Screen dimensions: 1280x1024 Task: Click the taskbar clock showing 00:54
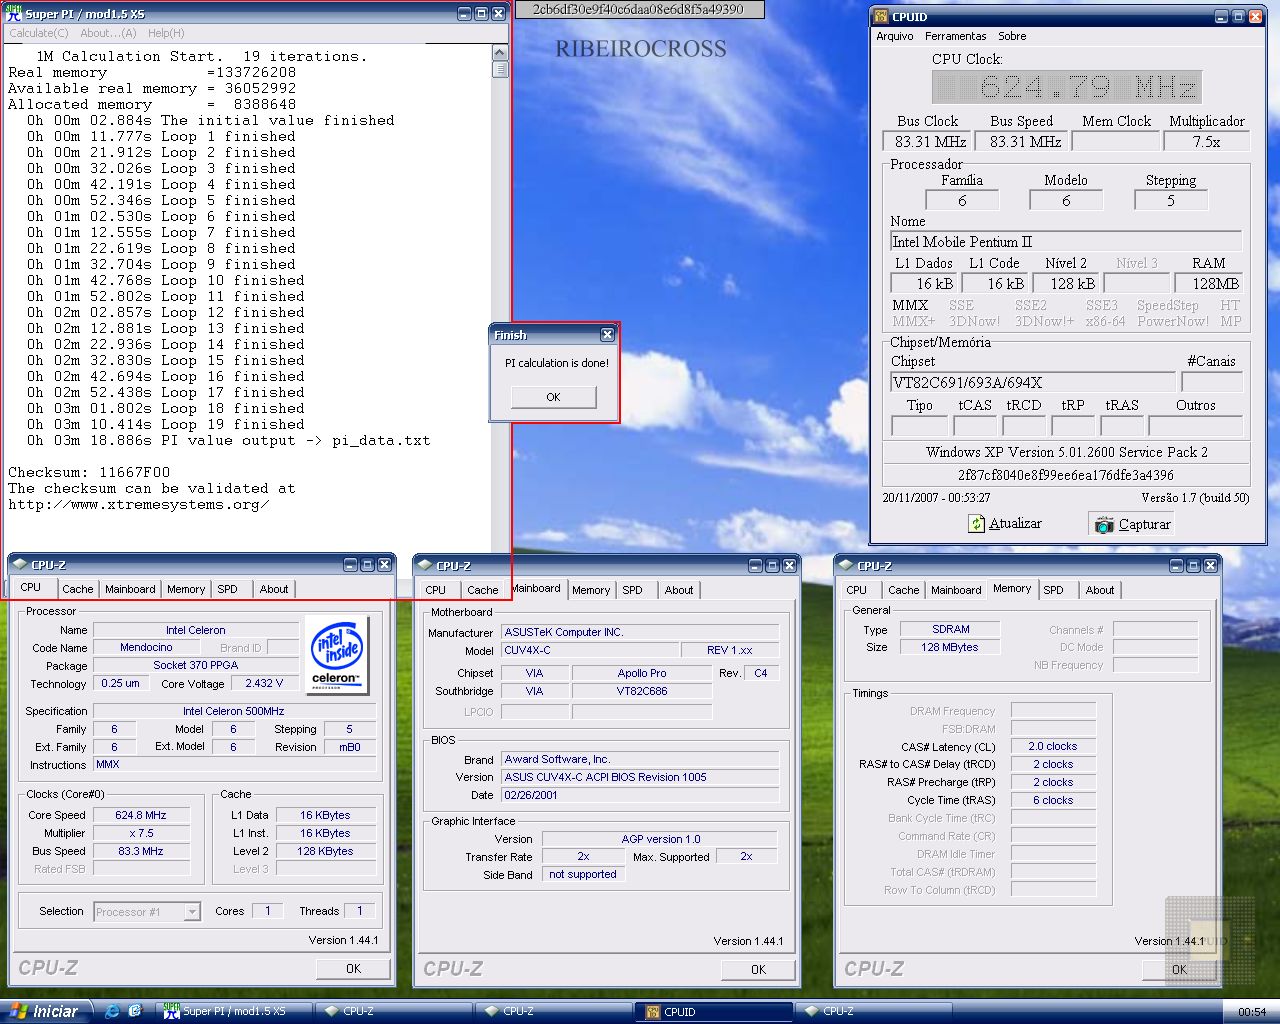pyautogui.click(x=1252, y=1012)
